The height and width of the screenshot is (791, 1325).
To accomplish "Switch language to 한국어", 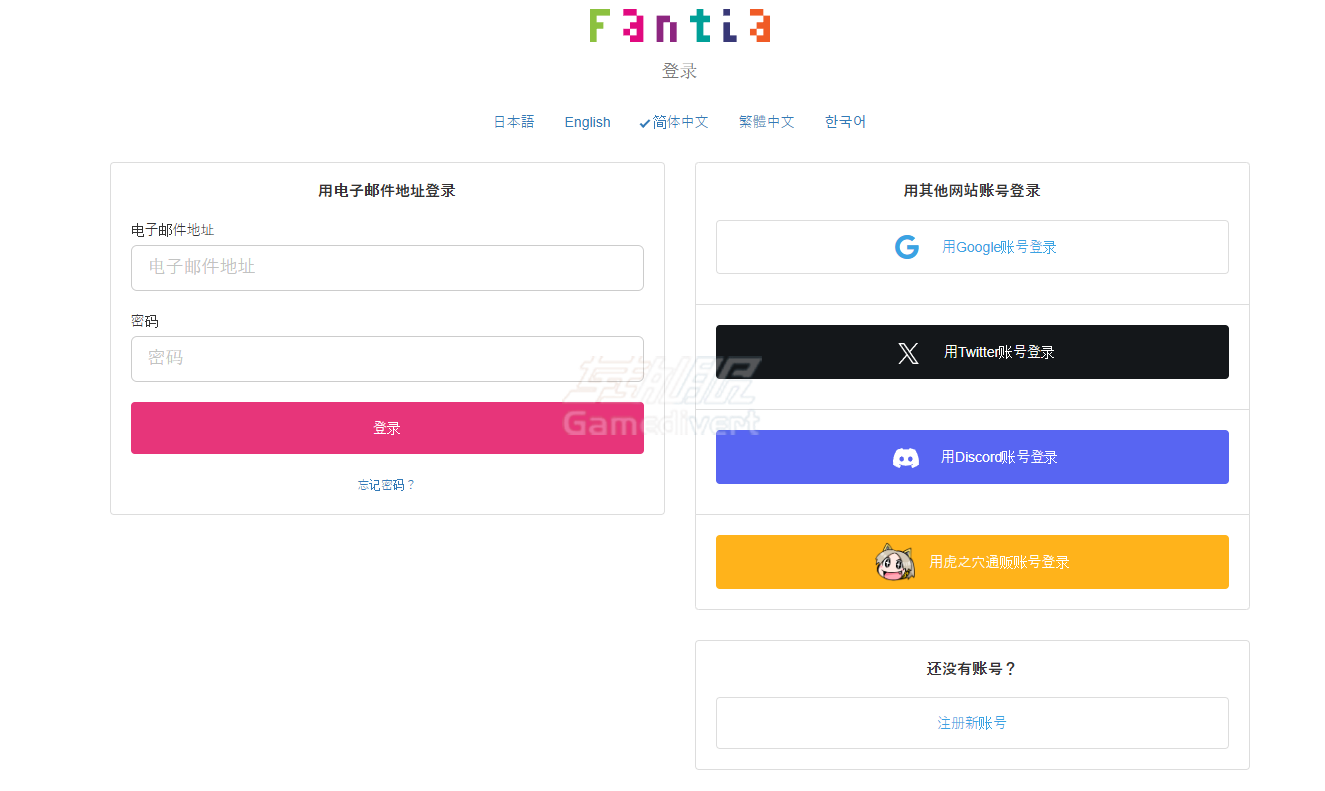I will tap(845, 122).
